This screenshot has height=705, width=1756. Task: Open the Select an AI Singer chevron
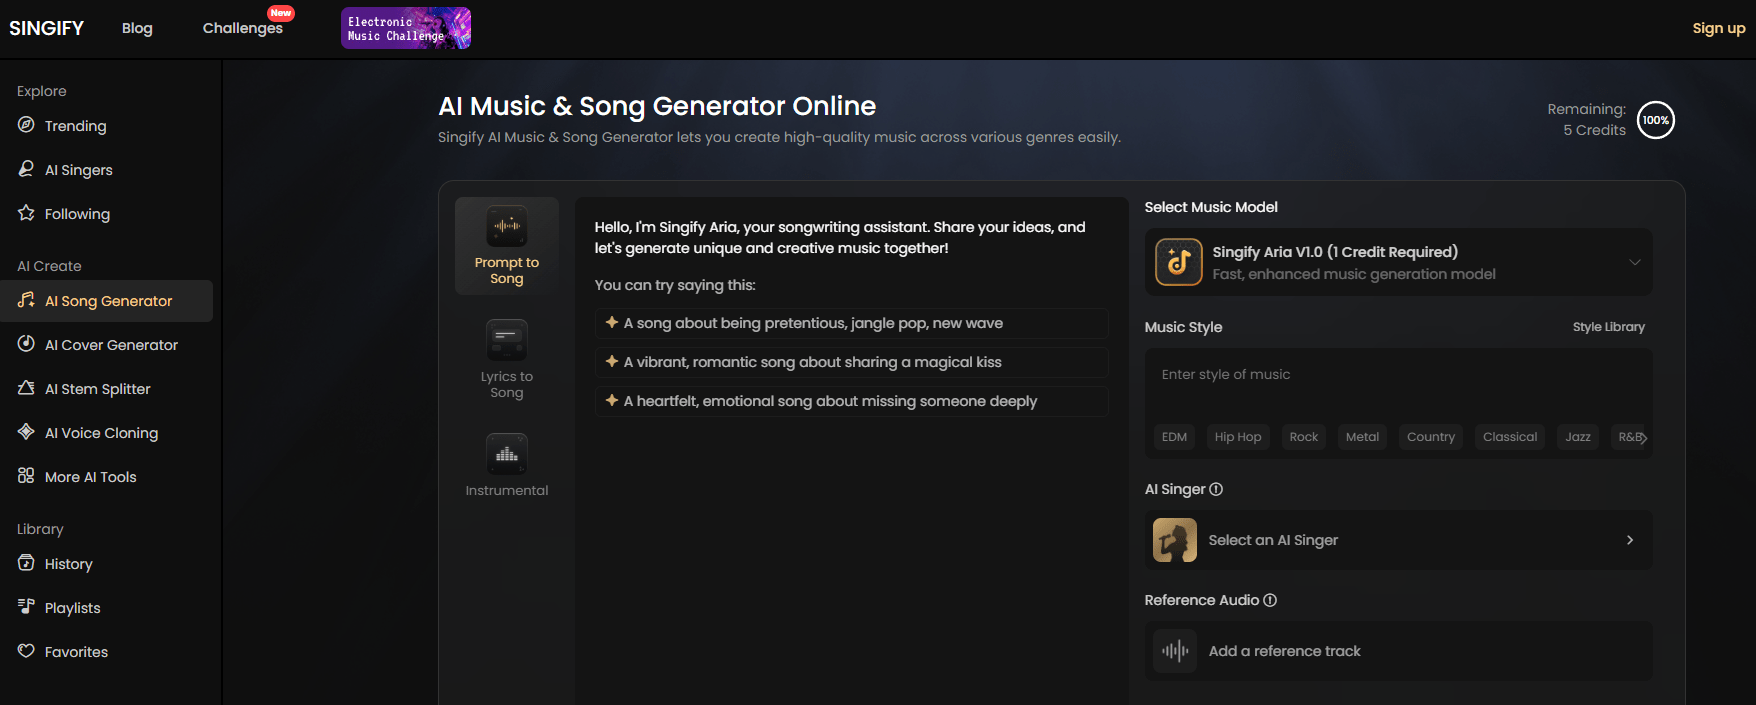click(x=1630, y=540)
